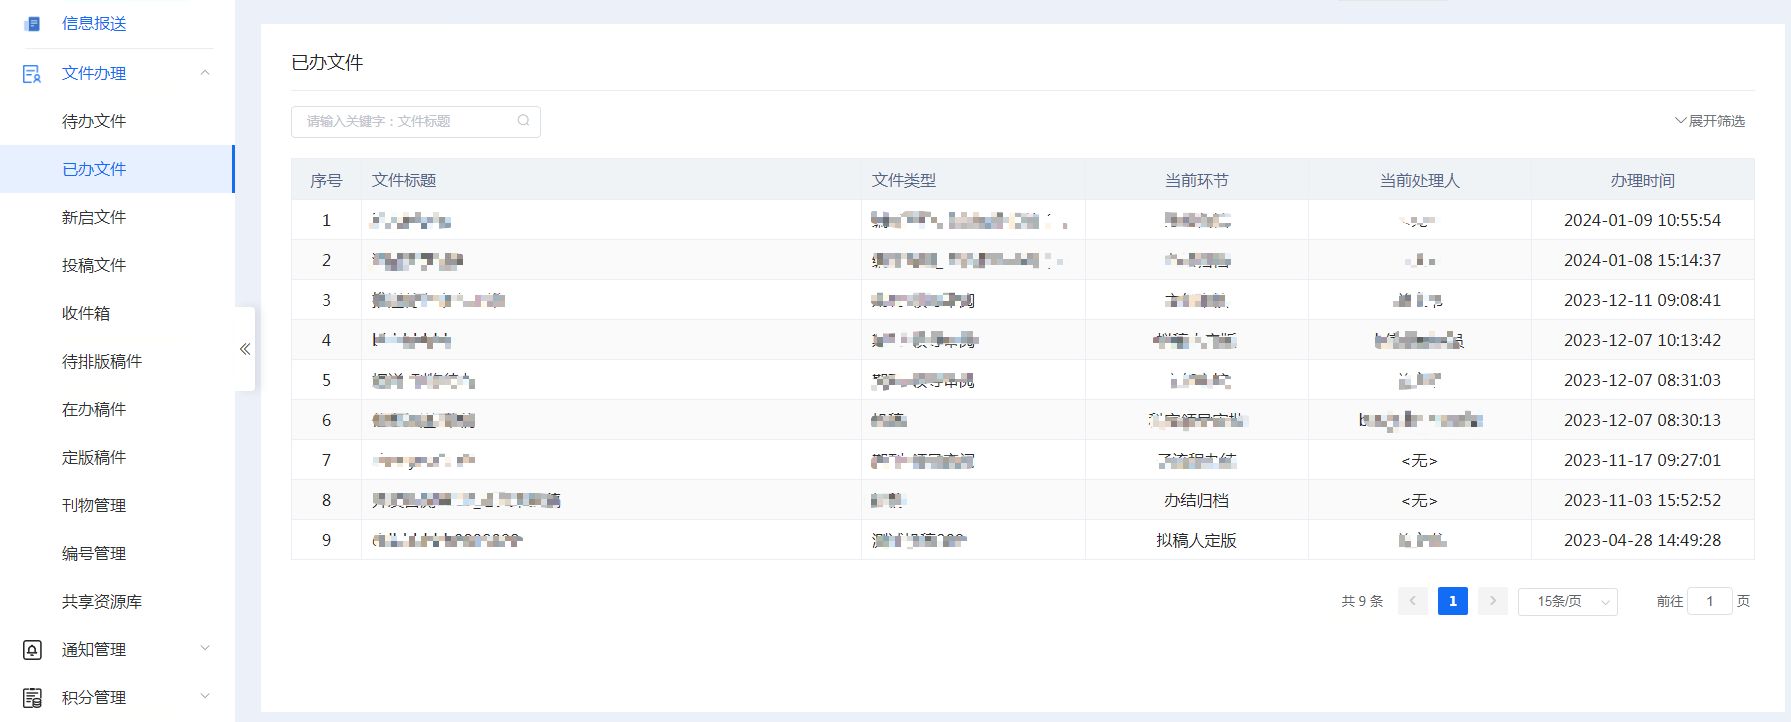Open 共享资源库 menu item
This screenshot has width=1791, height=722.
pos(117,601)
